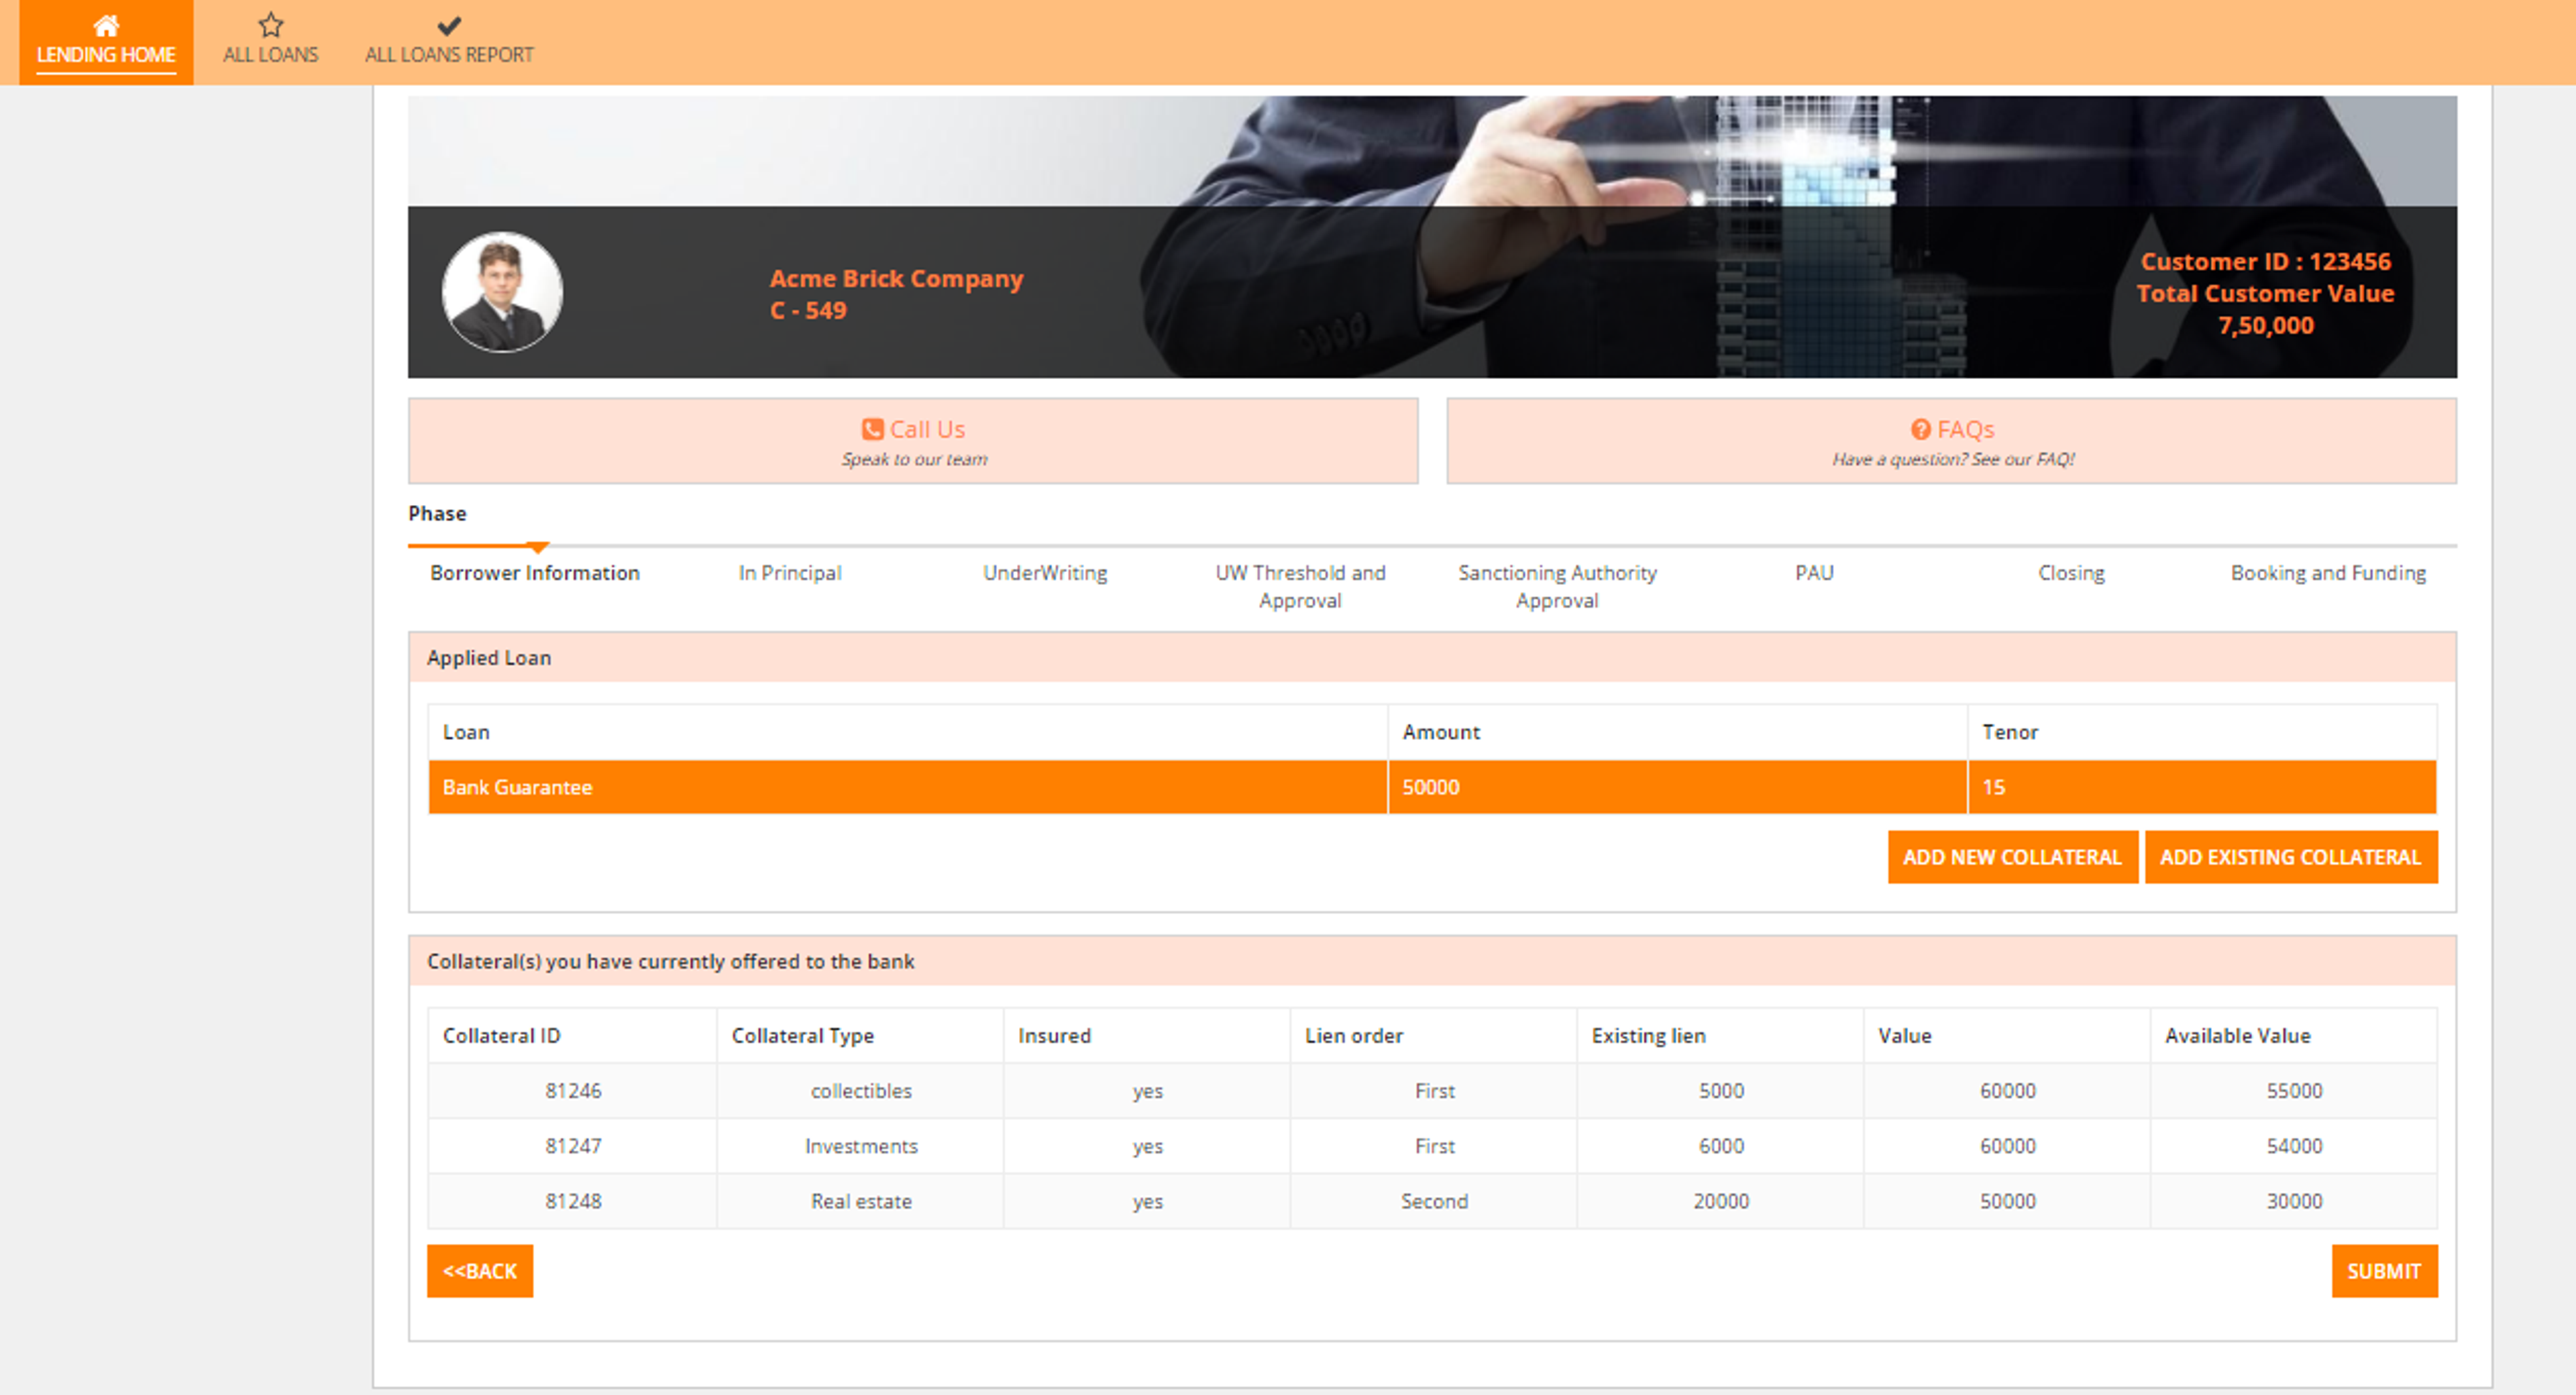Image resolution: width=2576 pixels, height=1395 pixels.
Task: Click available value 54000
Action: [x=2294, y=1146]
